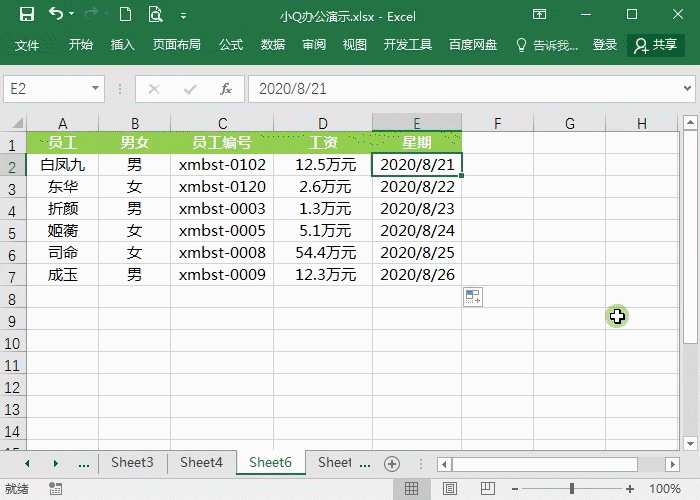Viewport: 700px width, 500px height.
Task: Click horizontal scrollbar right arrow
Action: (x=672, y=464)
